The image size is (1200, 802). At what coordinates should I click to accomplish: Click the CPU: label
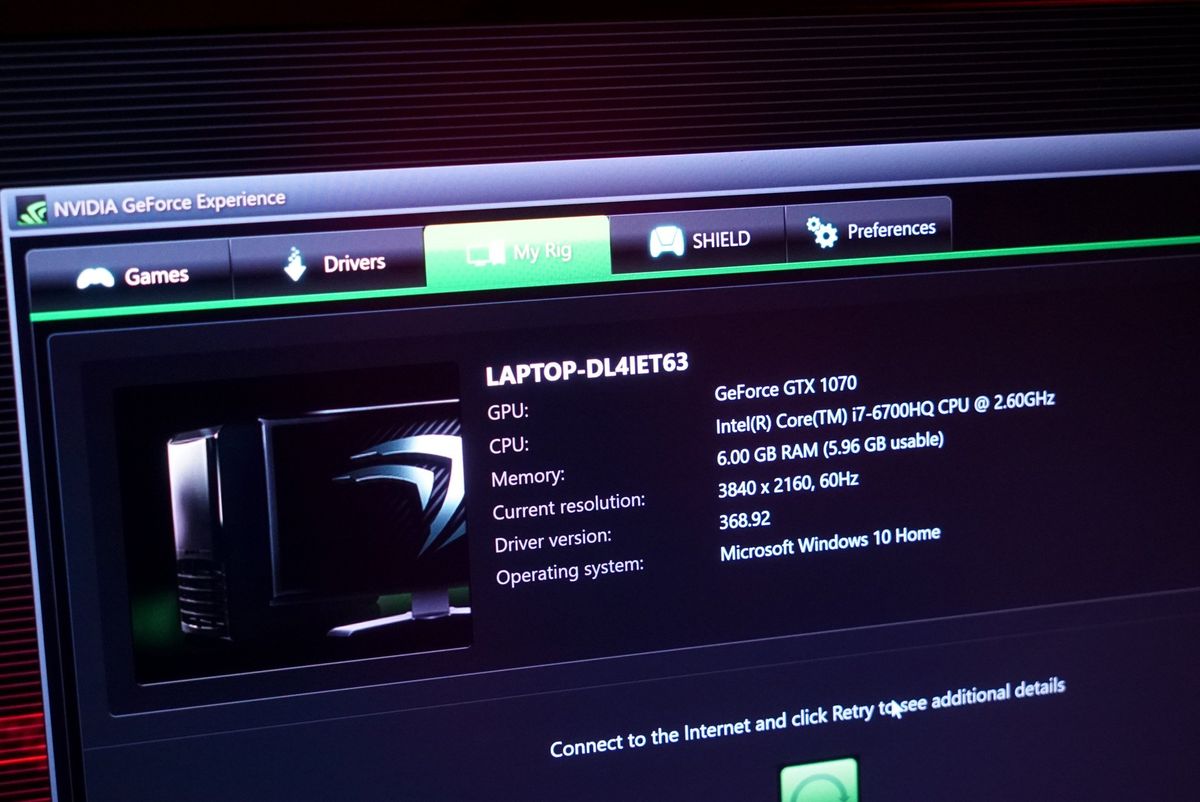click(x=509, y=445)
